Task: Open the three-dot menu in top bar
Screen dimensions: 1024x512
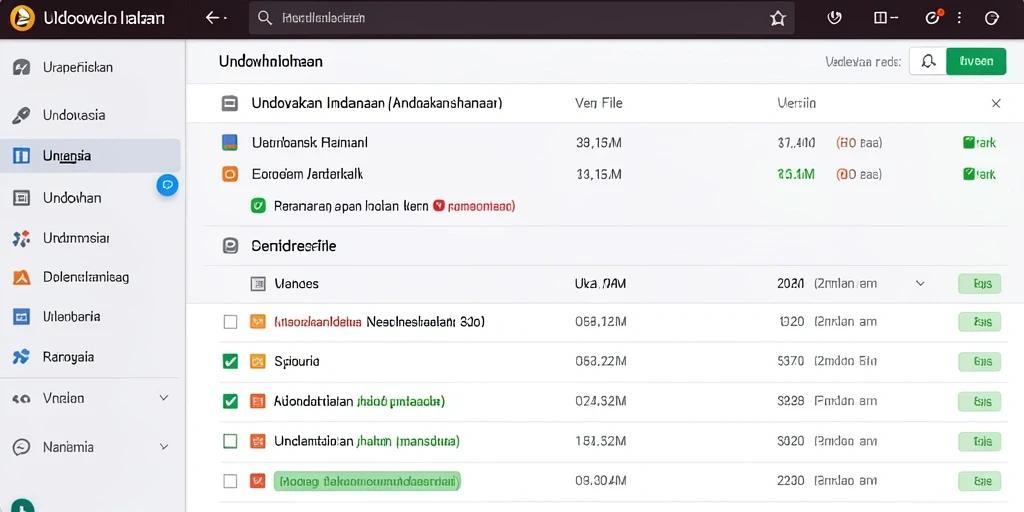Action: [959, 18]
